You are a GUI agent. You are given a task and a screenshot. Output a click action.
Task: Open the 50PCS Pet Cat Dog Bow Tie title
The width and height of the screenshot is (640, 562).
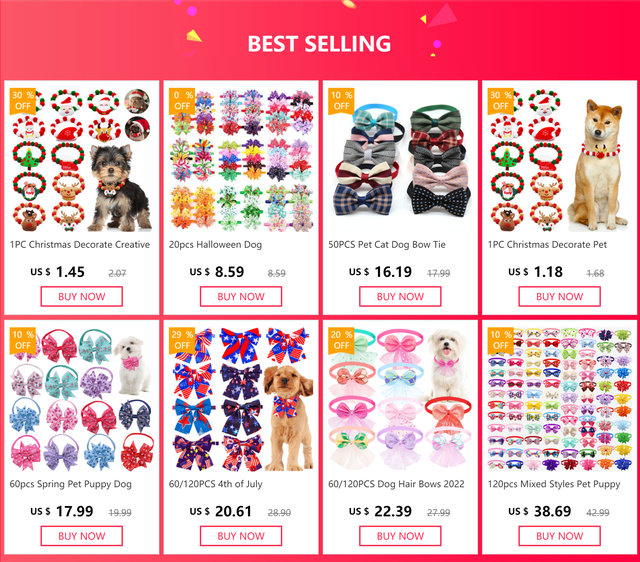(387, 245)
